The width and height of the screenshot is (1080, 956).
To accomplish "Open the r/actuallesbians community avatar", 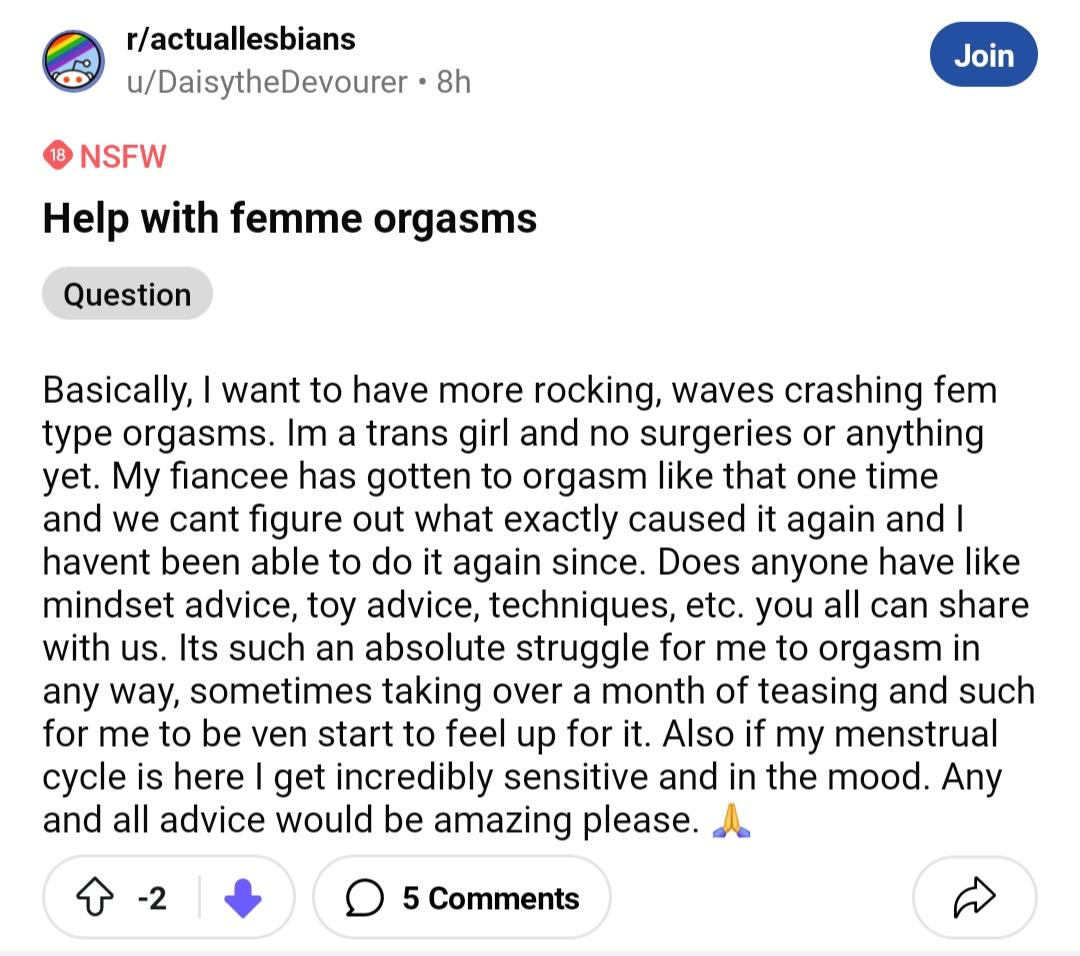I will [x=74, y=61].
